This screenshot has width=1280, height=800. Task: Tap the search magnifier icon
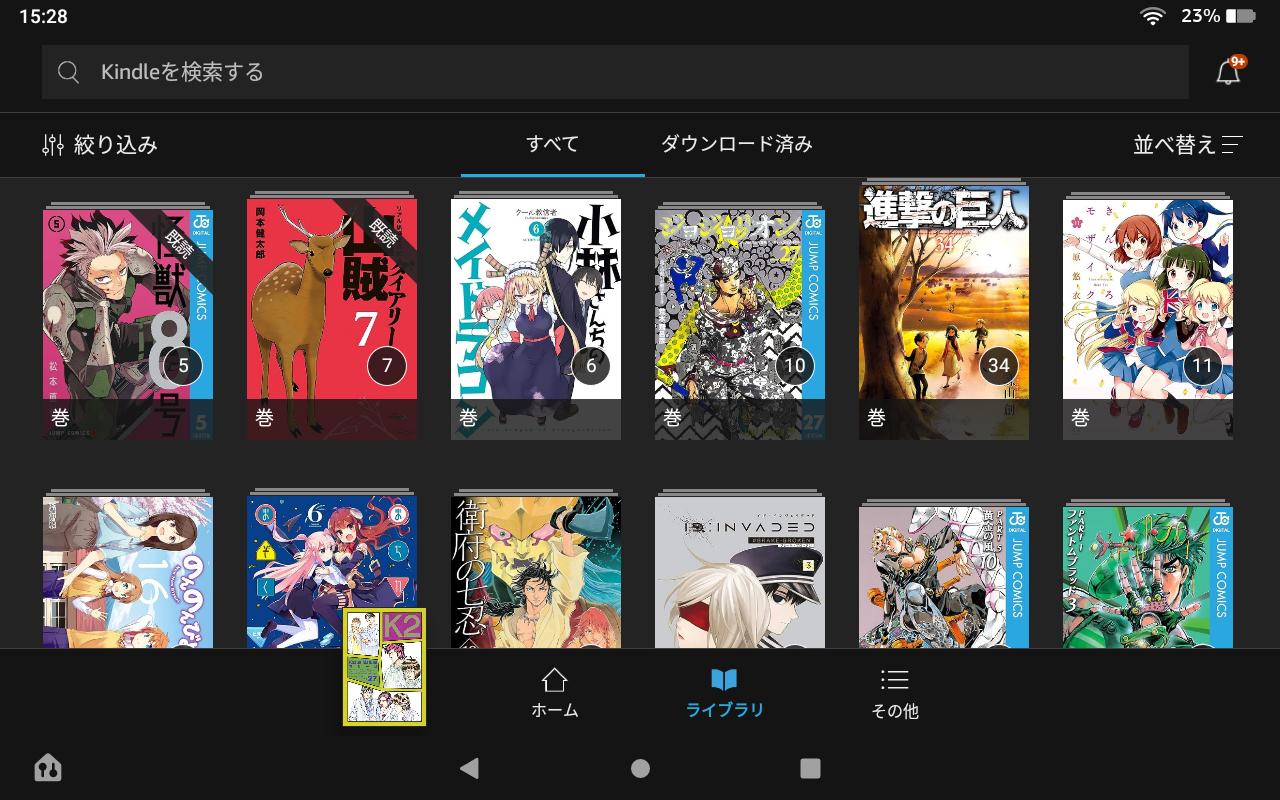(68, 72)
